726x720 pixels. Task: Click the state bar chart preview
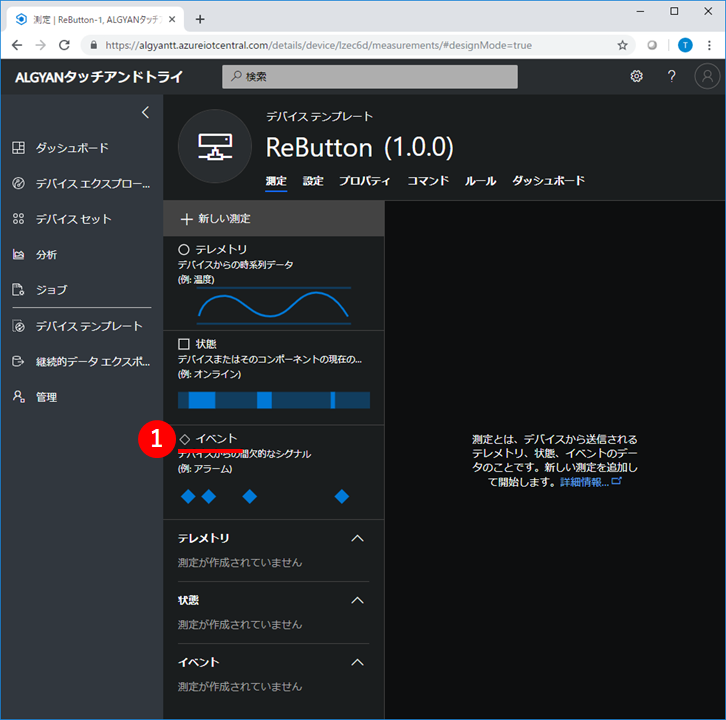[274, 400]
